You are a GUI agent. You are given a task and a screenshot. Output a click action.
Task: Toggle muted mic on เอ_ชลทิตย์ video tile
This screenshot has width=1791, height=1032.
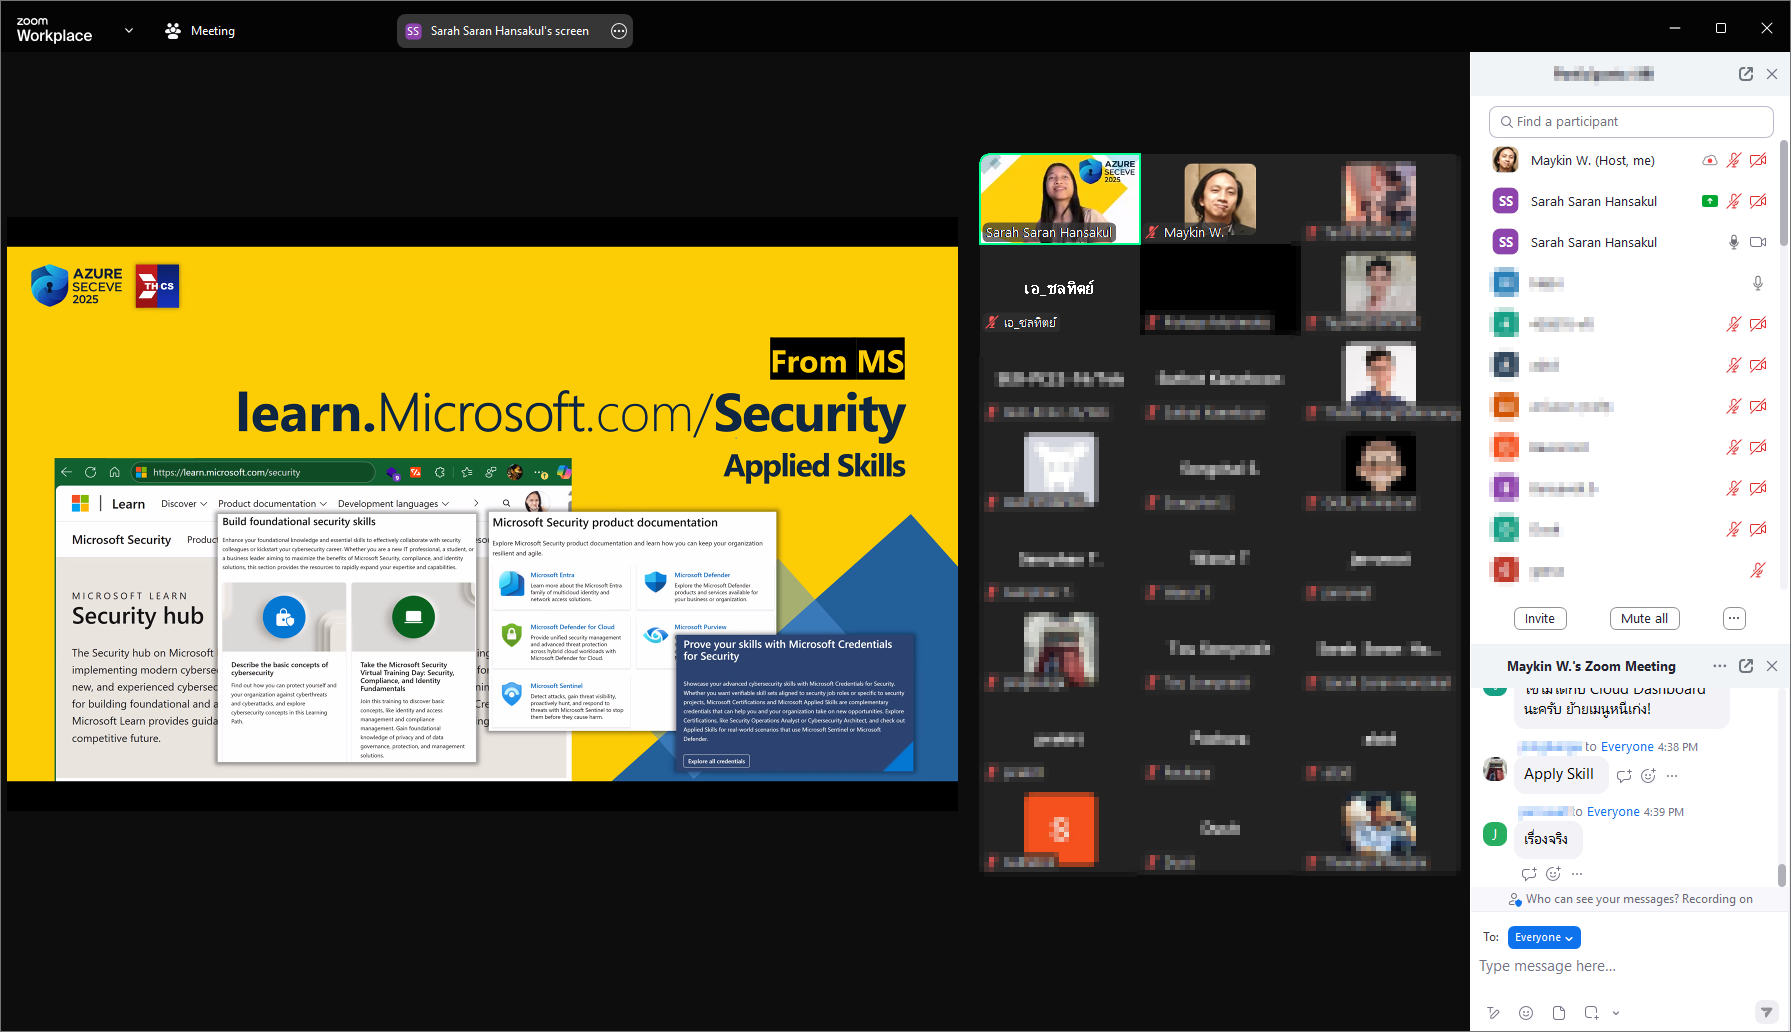tap(993, 322)
